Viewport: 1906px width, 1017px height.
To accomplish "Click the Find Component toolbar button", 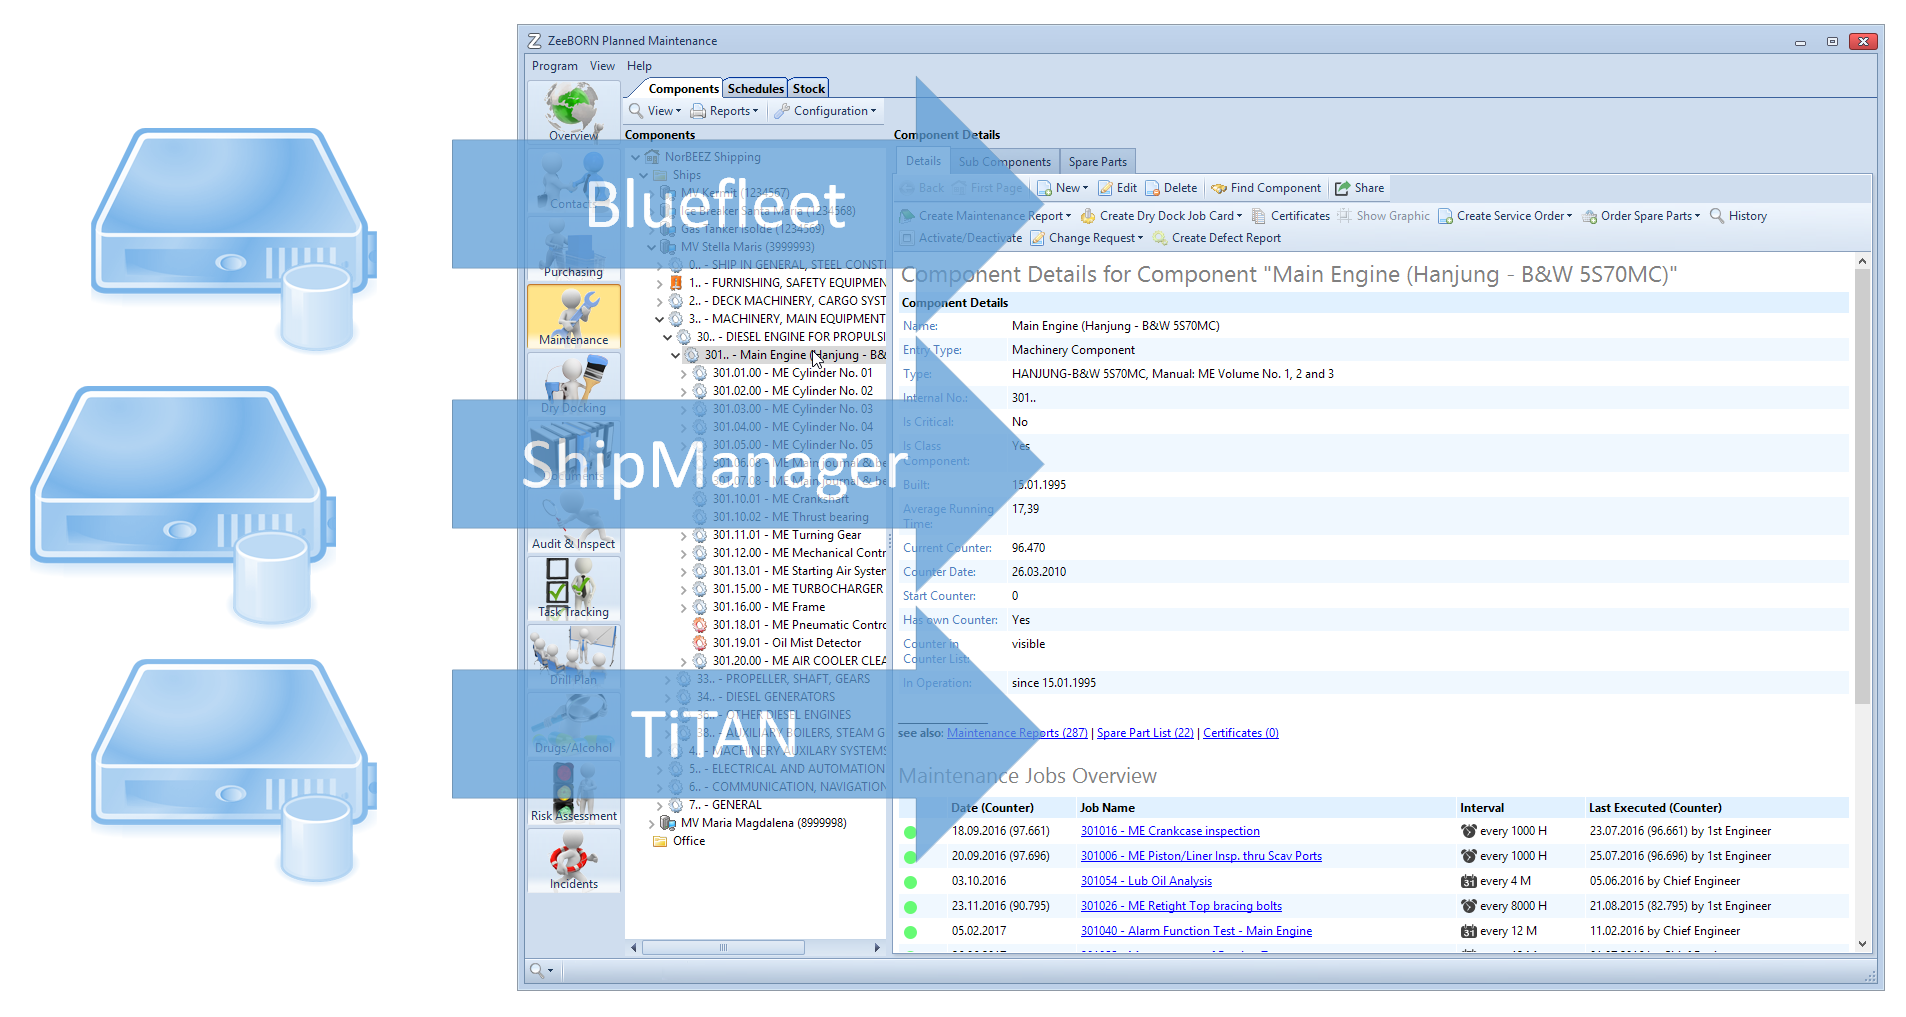I will coord(1266,188).
